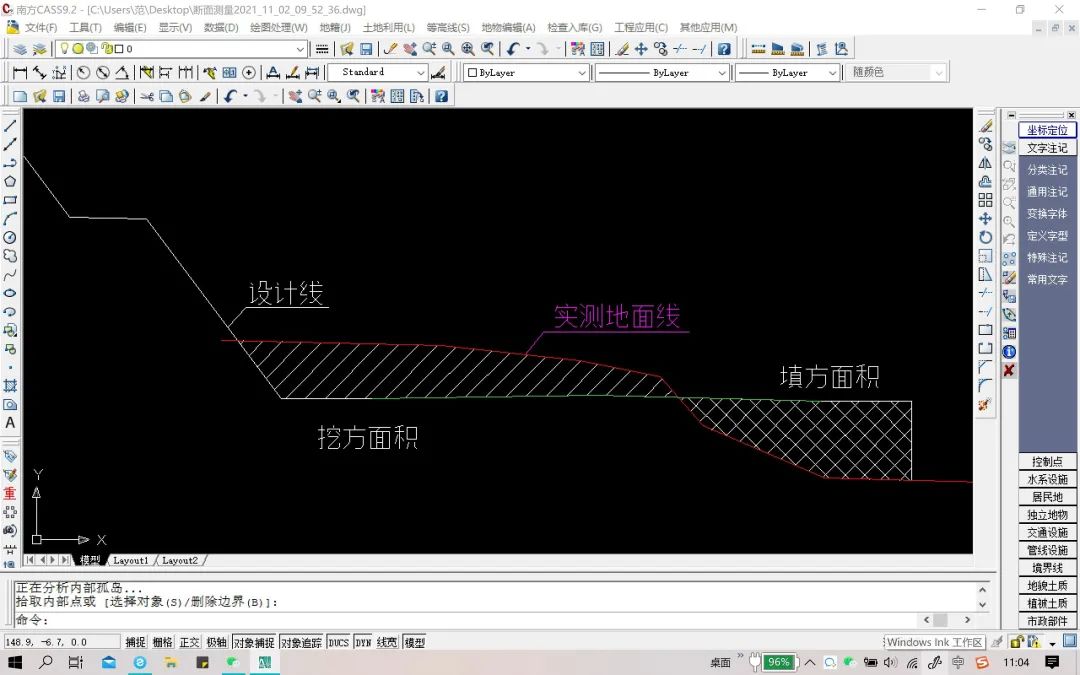
Task: Toggle 对象捕捉 object snap in status bar
Action: coord(253,643)
